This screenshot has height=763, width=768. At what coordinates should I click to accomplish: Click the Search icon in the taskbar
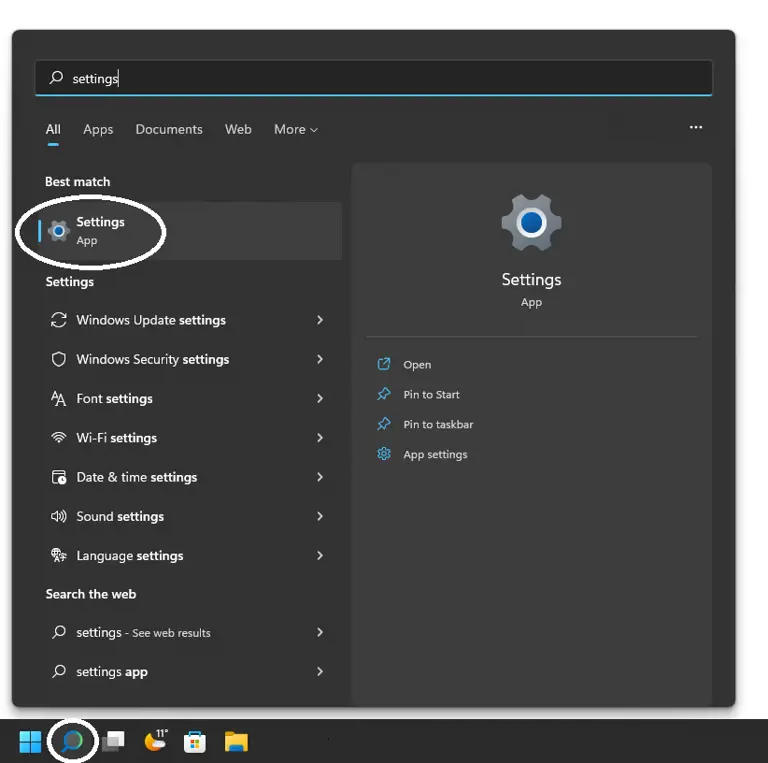pyautogui.click(x=72, y=742)
